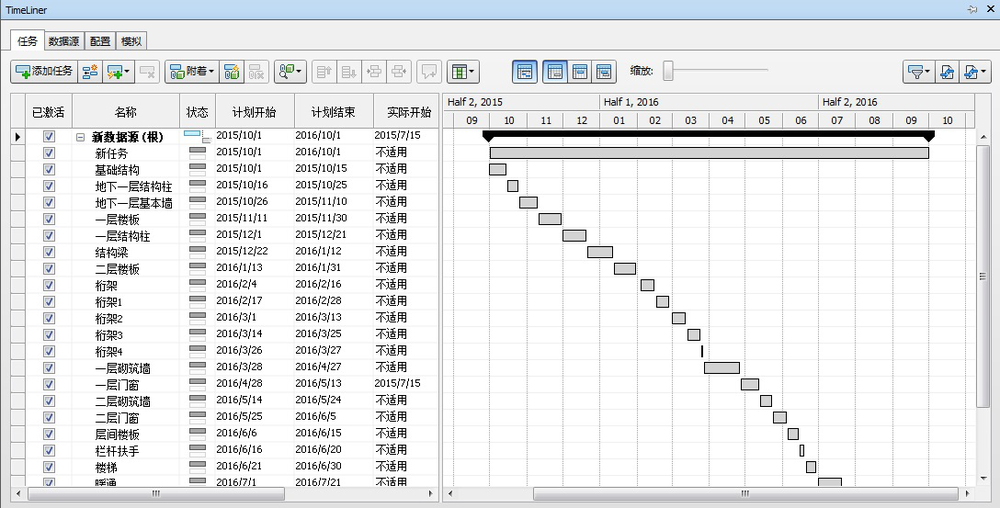The width and height of the screenshot is (1000, 508).
Task: Click status icon of 桁架4 row
Action: coord(198,351)
